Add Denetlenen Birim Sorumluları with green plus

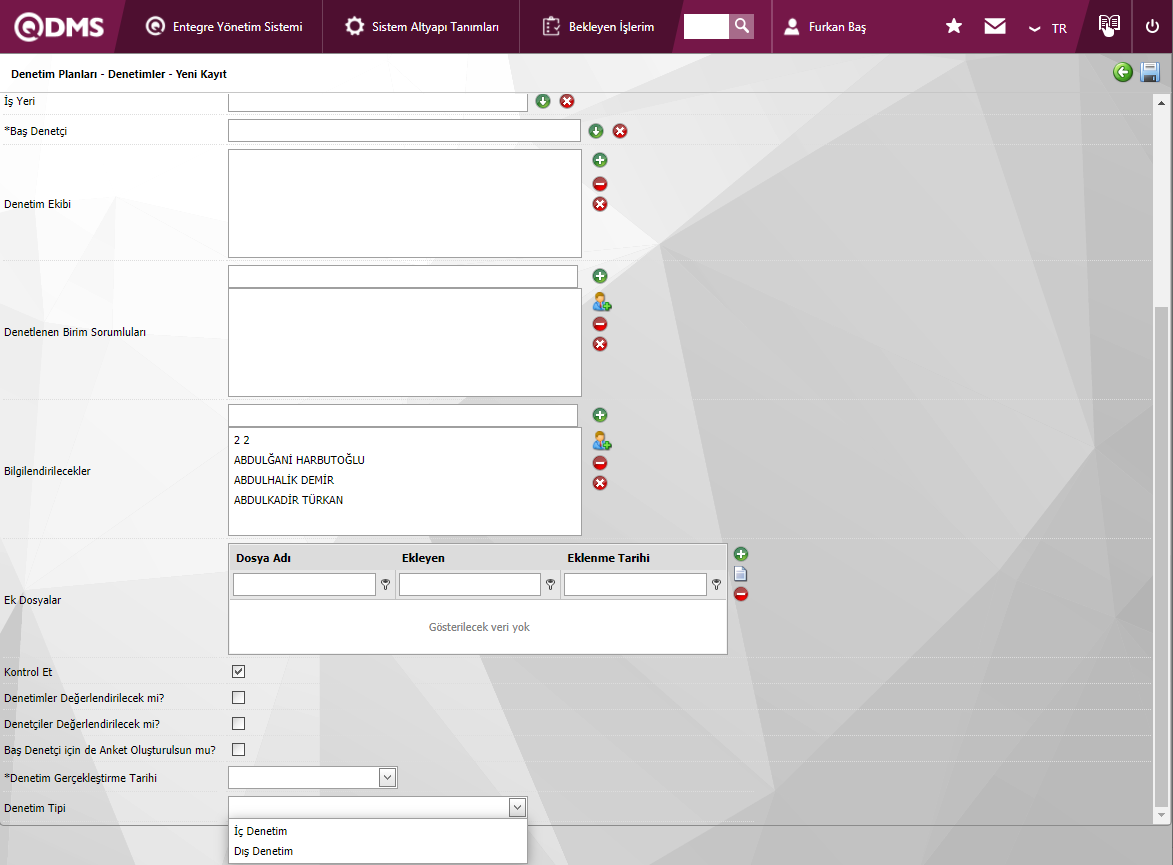point(600,276)
